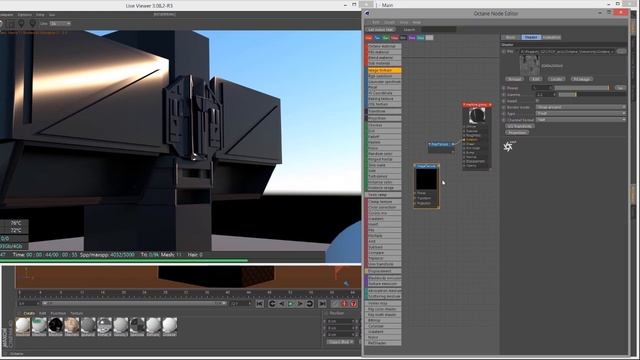
Task: Select the small blue ImageTexture node
Action: 442,147
